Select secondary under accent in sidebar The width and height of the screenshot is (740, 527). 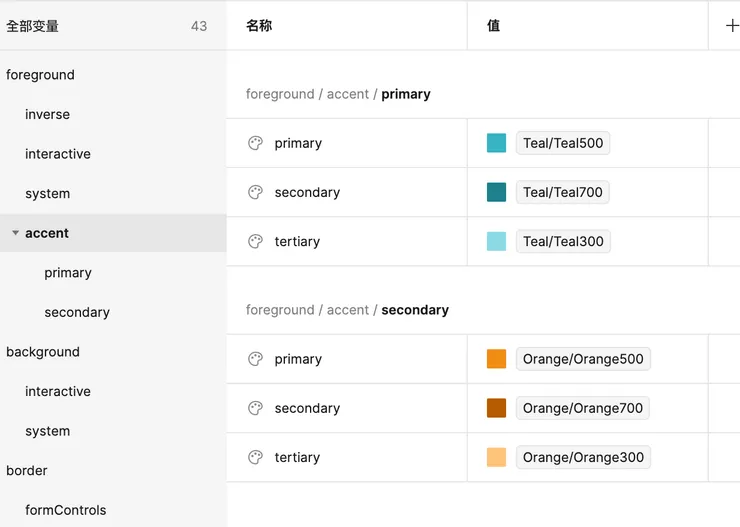tap(77, 312)
